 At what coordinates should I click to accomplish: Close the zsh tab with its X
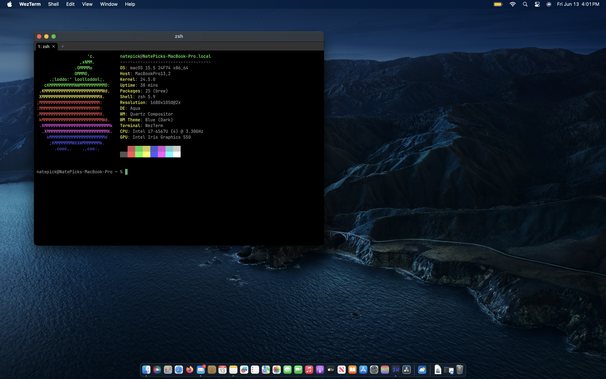[x=54, y=46]
